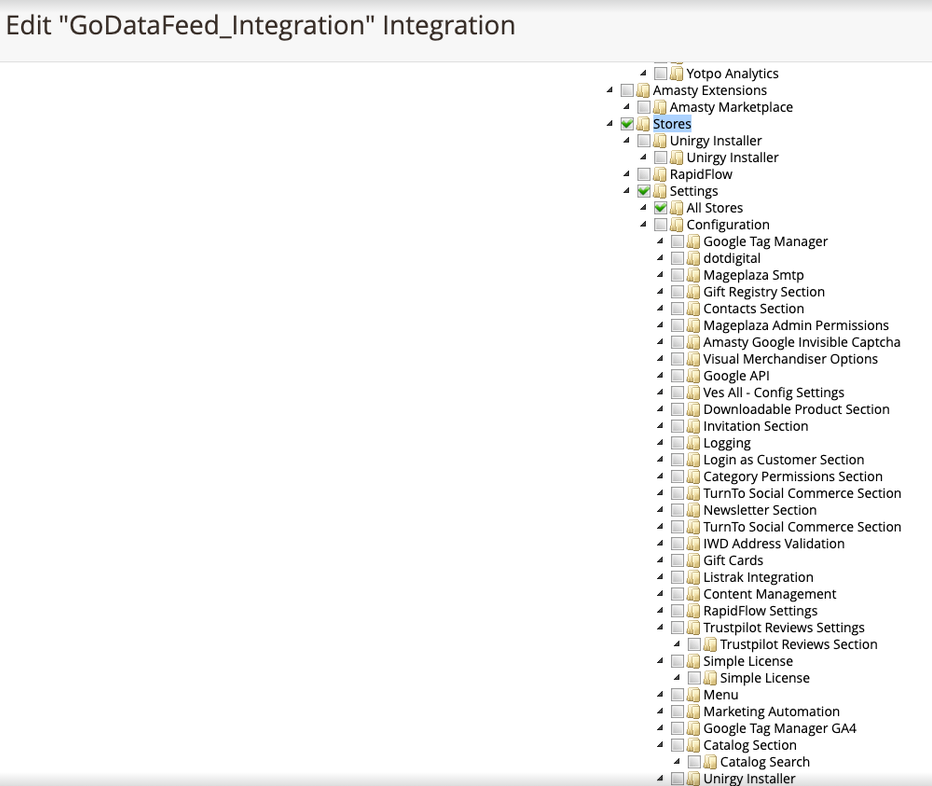Image resolution: width=932 pixels, height=786 pixels.
Task: Click the Content Management label
Action: pos(769,594)
